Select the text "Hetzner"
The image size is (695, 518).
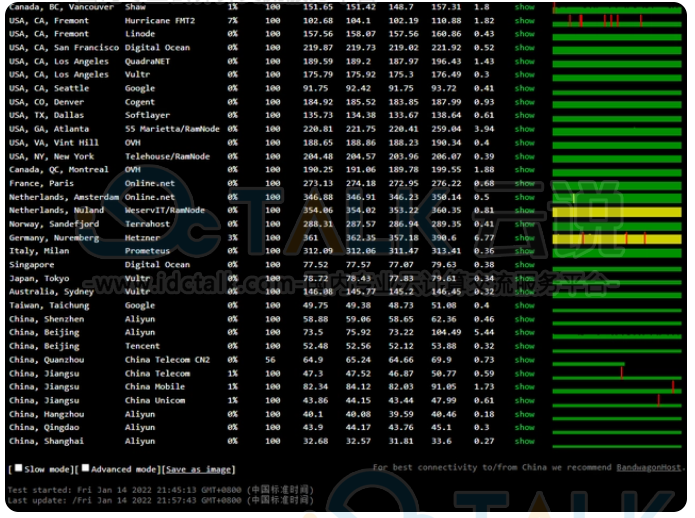(x=142, y=238)
